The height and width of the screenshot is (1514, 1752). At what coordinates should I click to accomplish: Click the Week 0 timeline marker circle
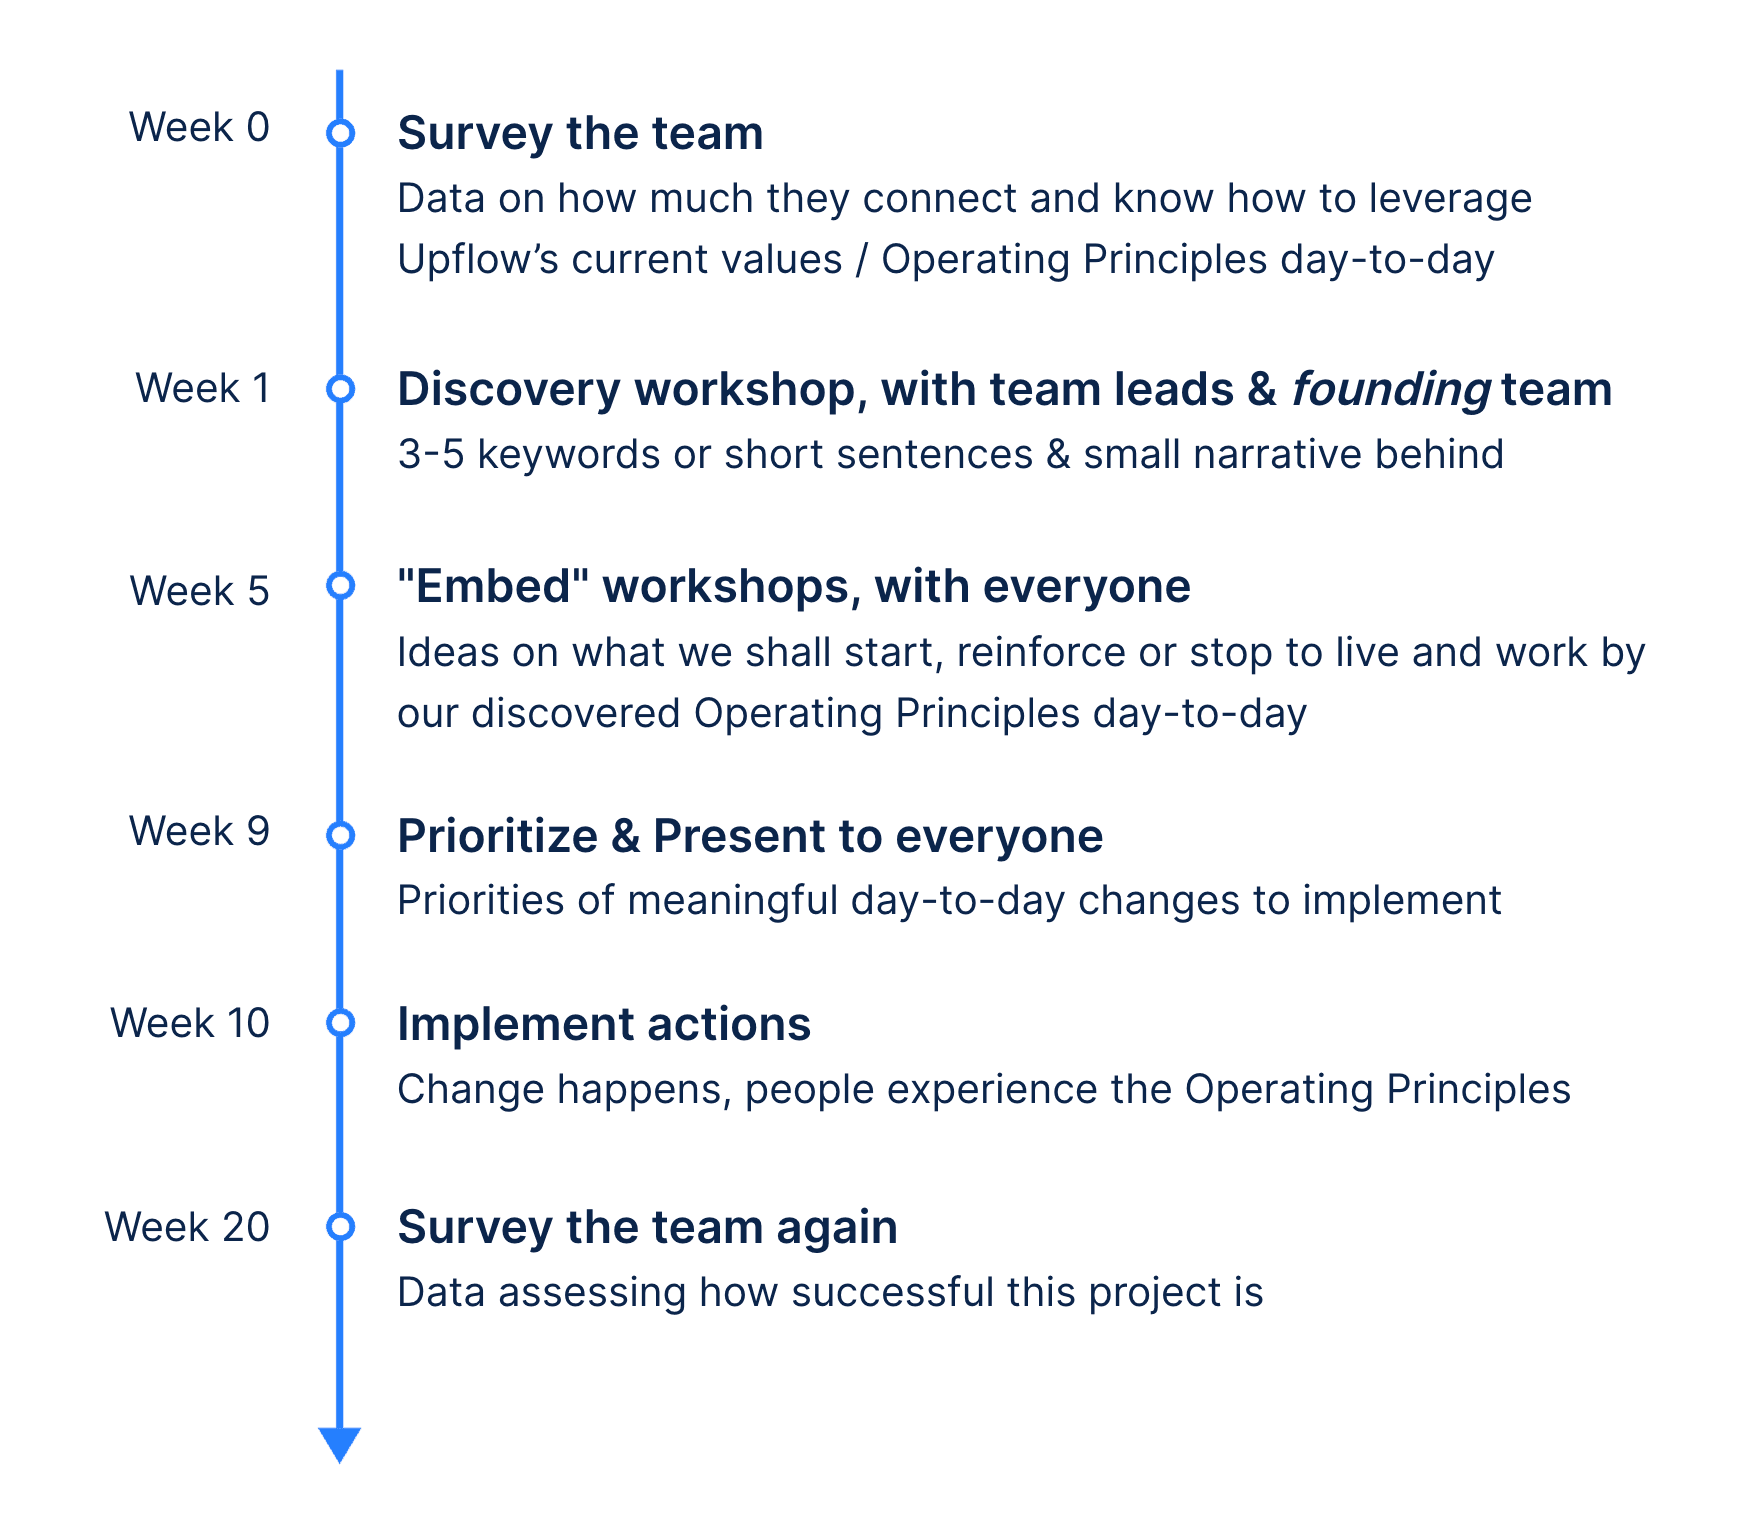(340, 132)
